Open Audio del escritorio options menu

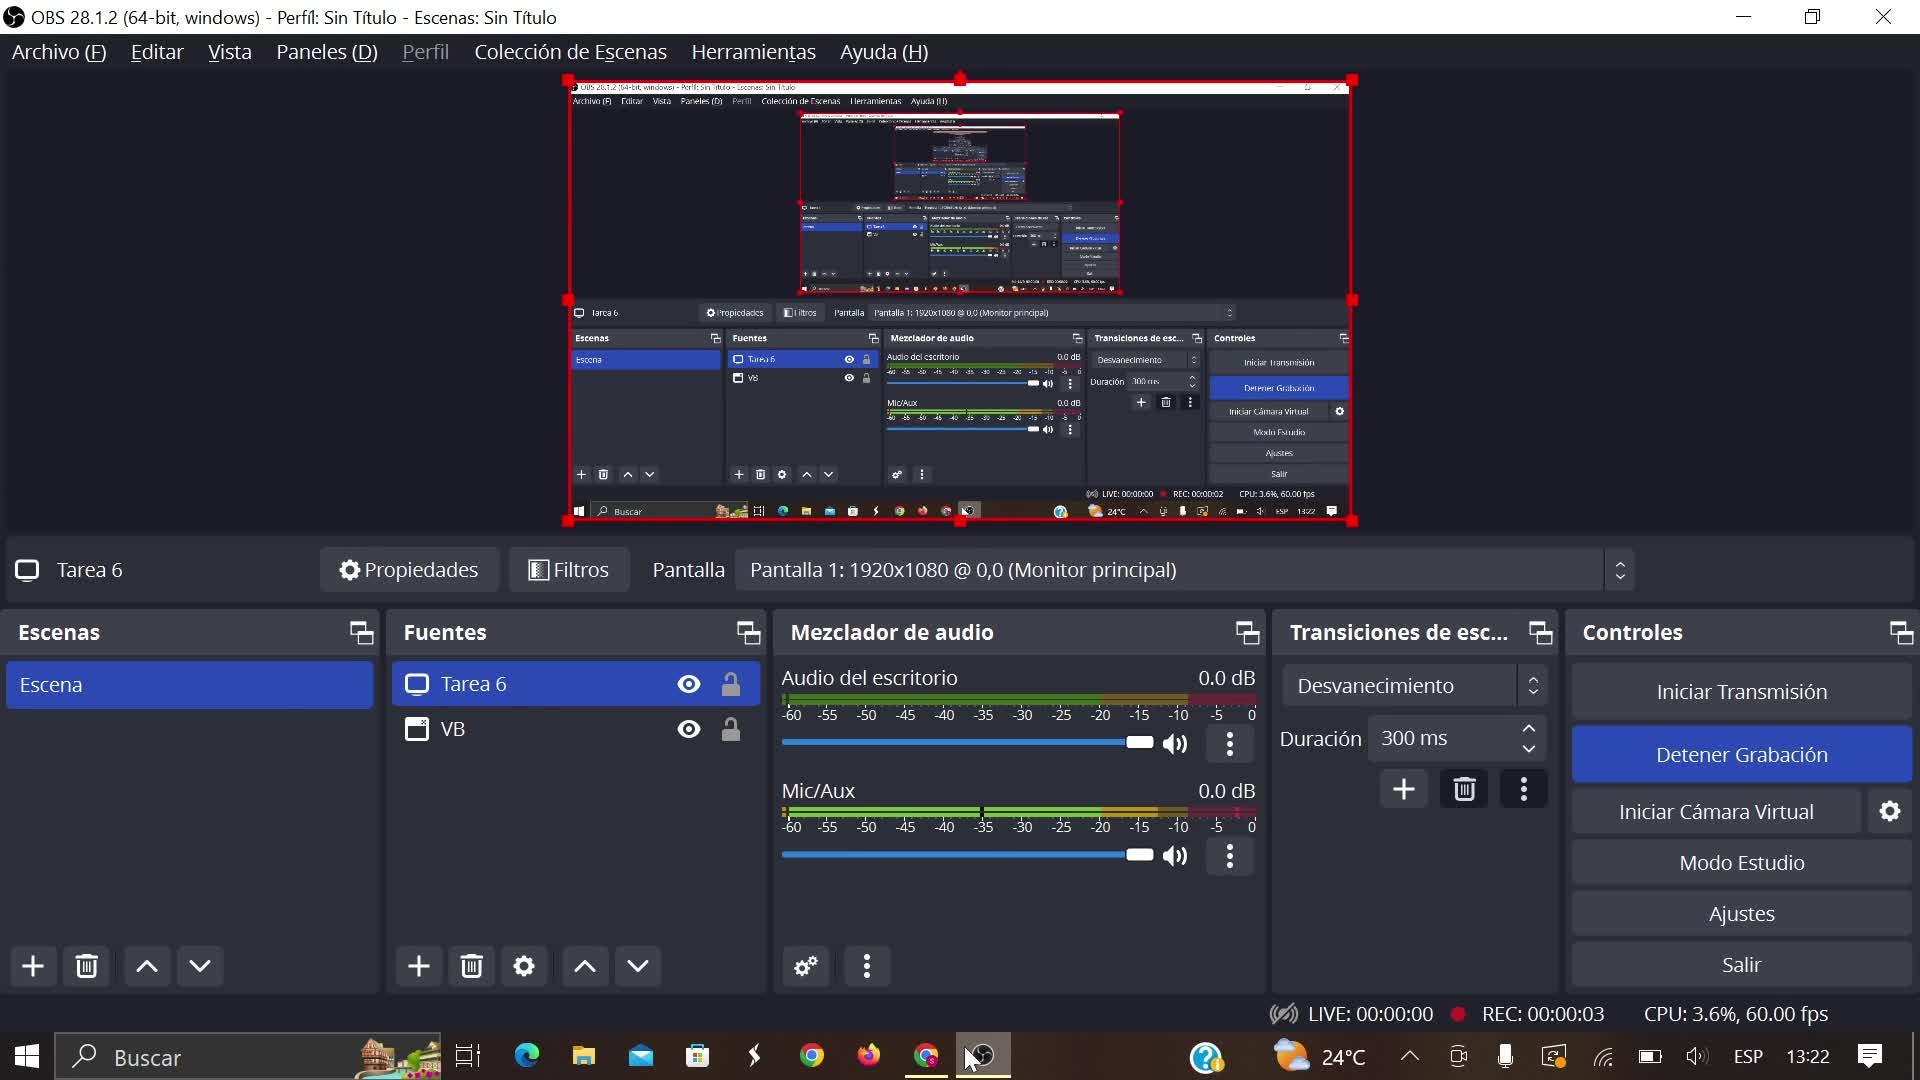(x=1229, y=744)
